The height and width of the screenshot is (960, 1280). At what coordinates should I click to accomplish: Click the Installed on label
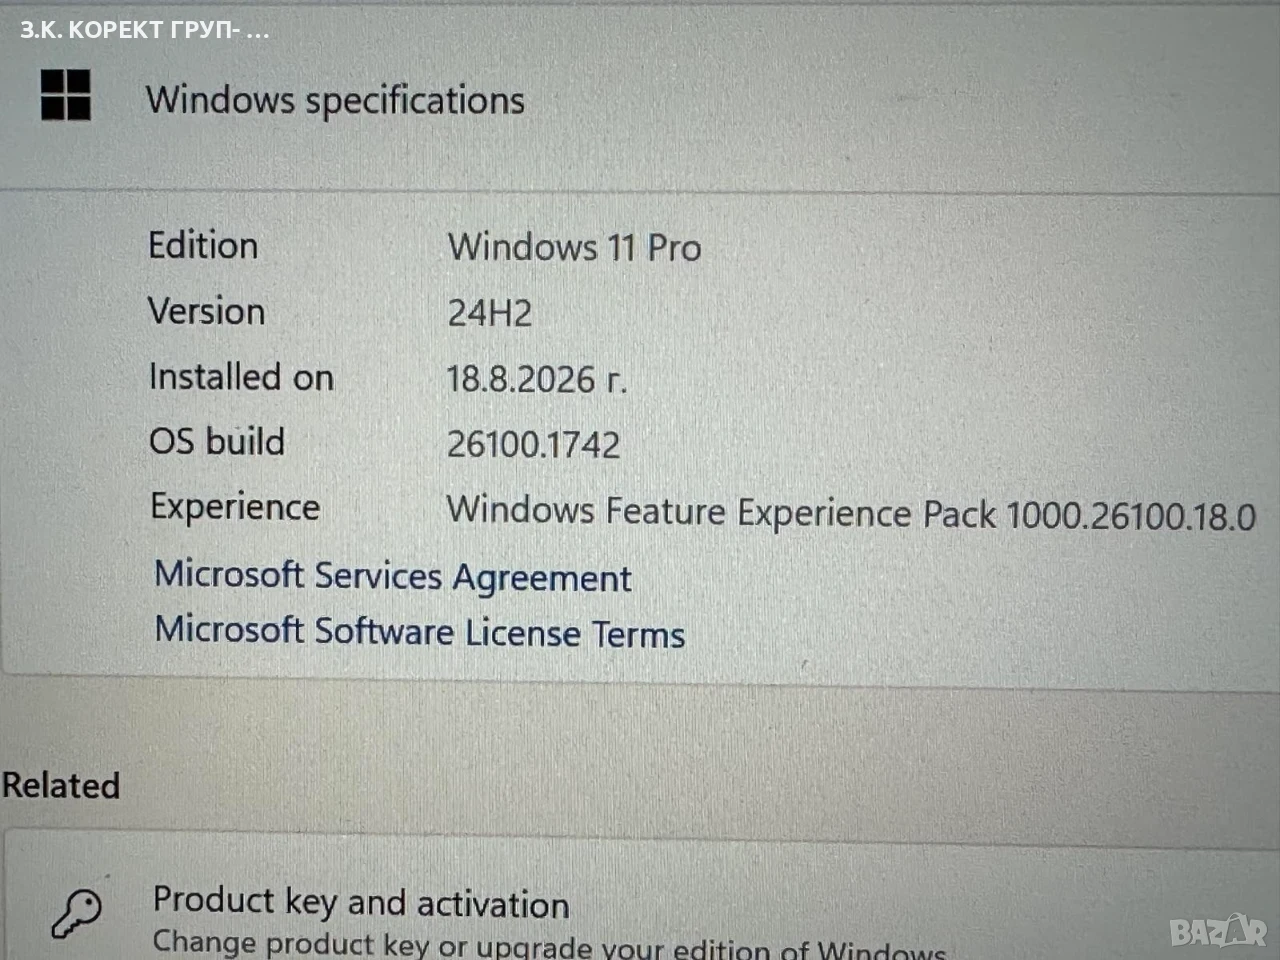point(241,377)
